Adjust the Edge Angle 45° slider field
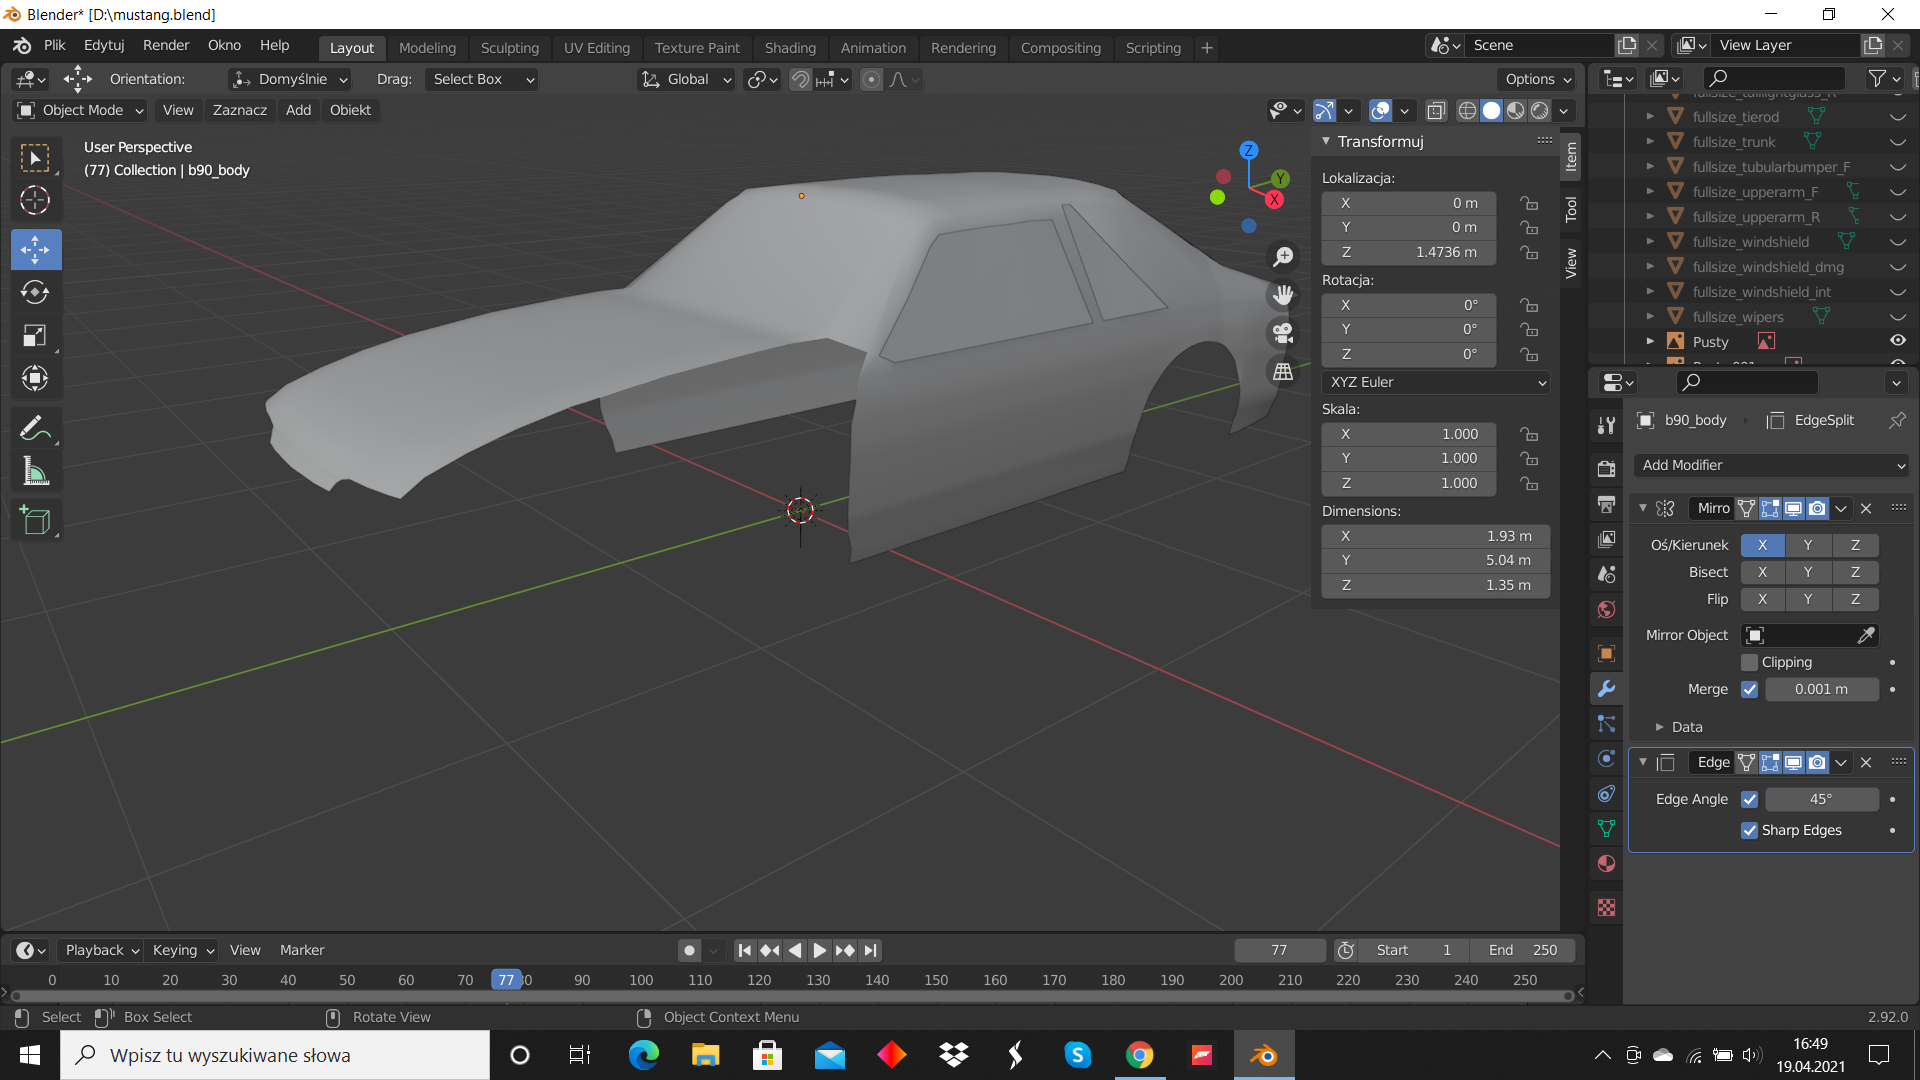Image resolution: width=1920 pixels, height=1080 pixels. 1821,799
